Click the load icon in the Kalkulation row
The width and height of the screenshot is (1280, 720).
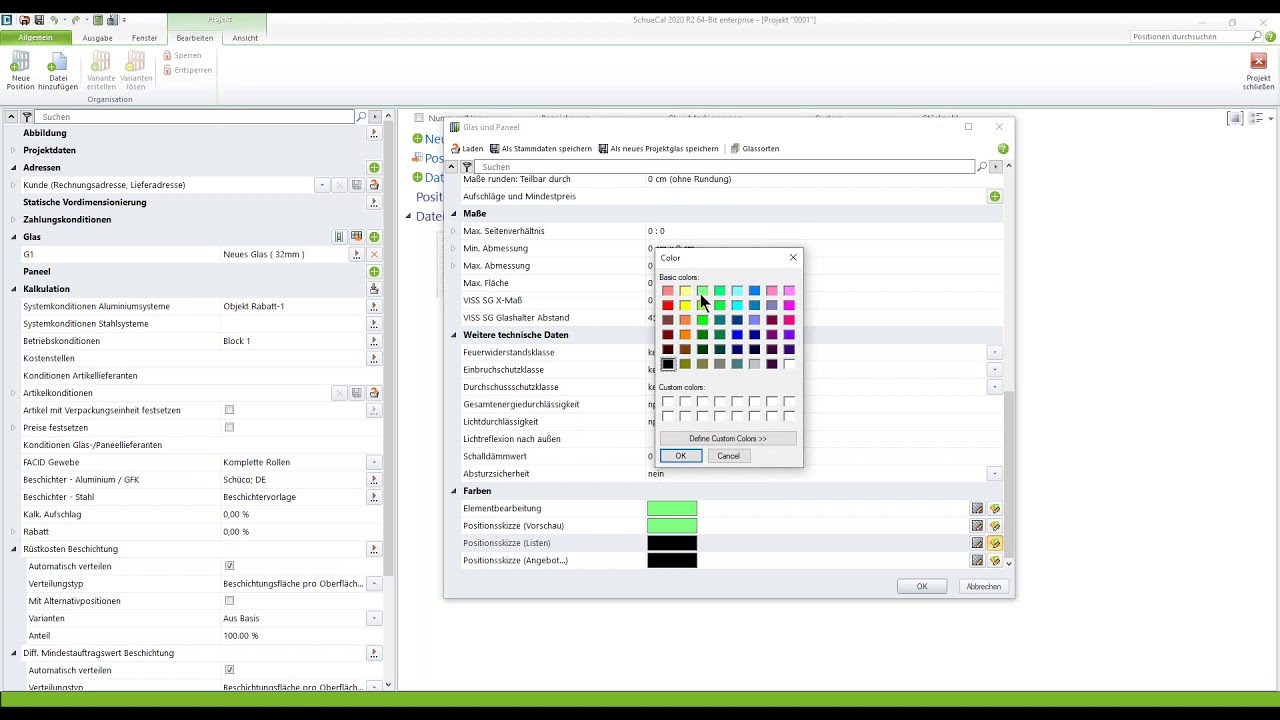point(374,289)
